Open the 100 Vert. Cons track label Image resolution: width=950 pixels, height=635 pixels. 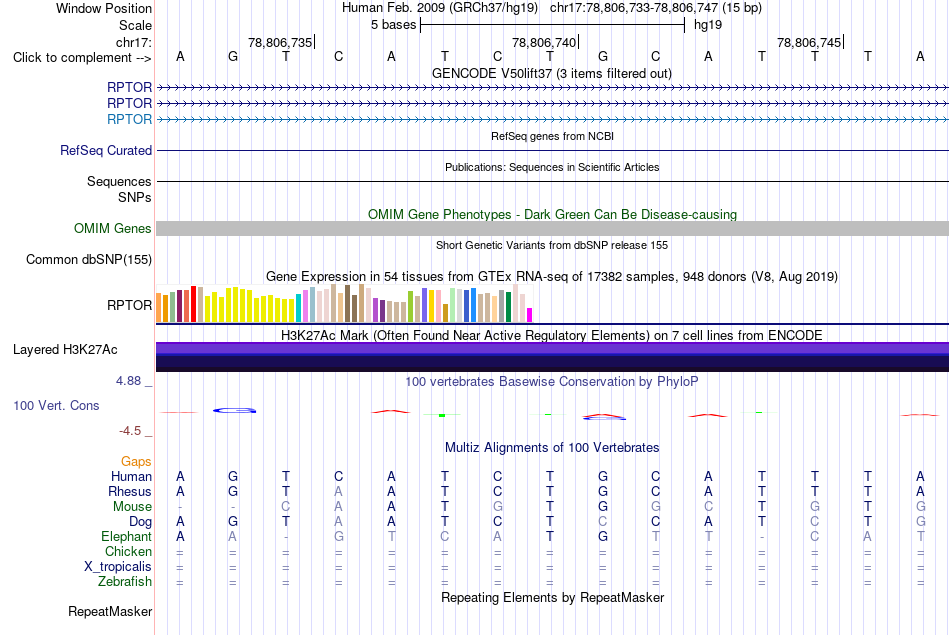[x=56, y=405]
